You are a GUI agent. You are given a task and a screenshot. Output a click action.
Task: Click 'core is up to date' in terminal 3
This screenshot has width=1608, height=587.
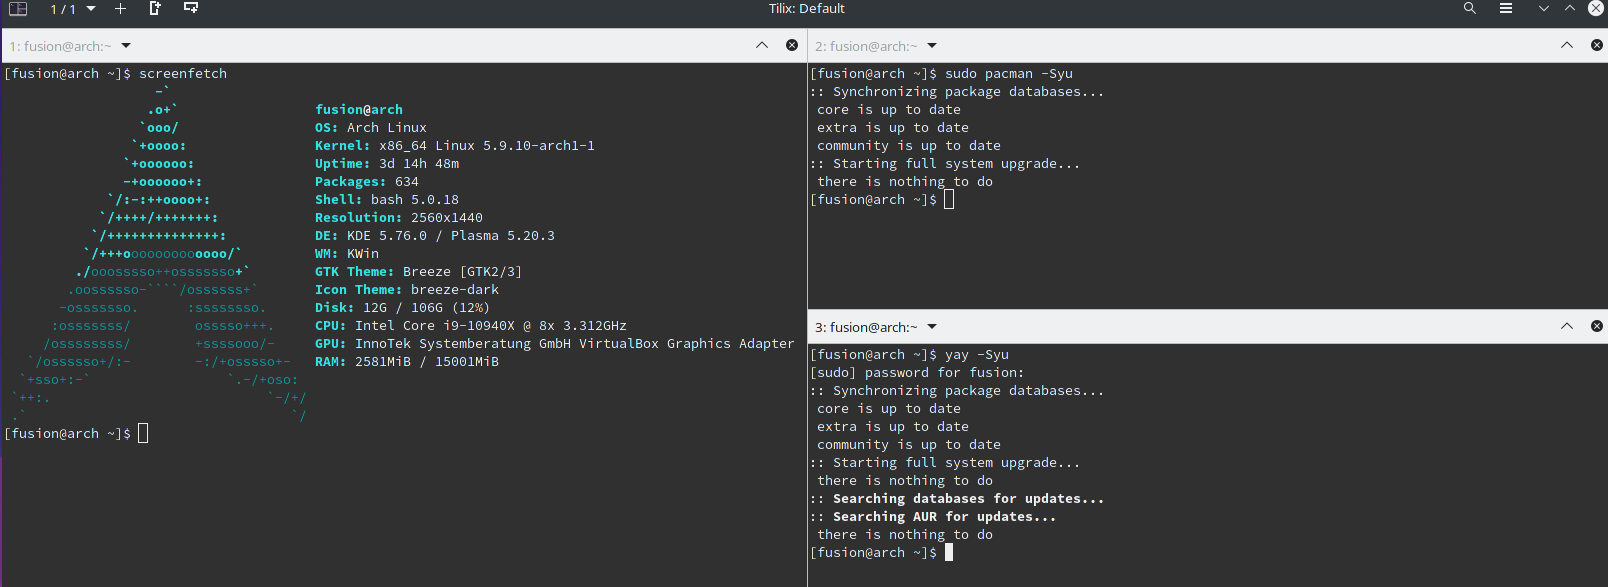pos(889,409)
